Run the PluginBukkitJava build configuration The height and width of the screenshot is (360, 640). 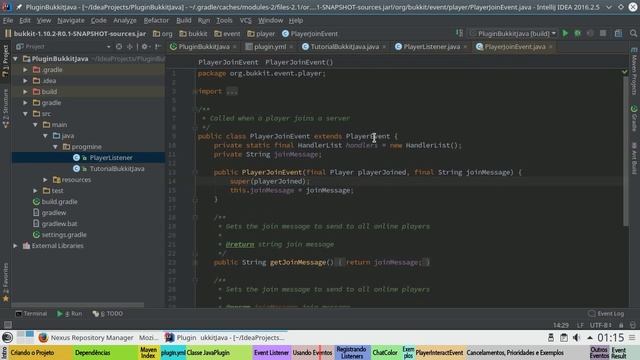(565, 33)
